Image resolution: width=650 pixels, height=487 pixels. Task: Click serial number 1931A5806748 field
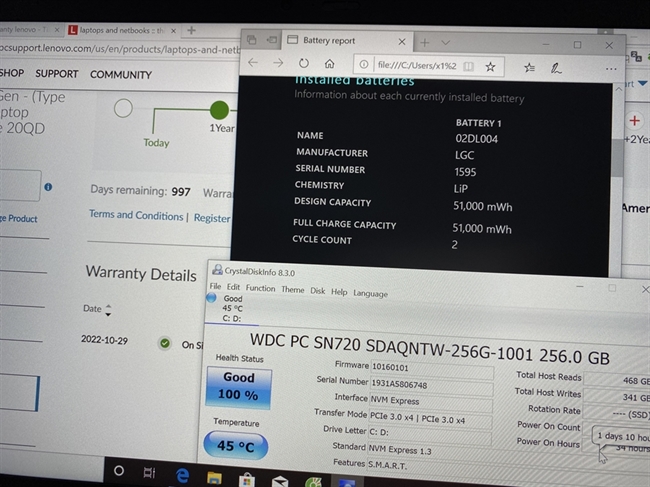431,385
